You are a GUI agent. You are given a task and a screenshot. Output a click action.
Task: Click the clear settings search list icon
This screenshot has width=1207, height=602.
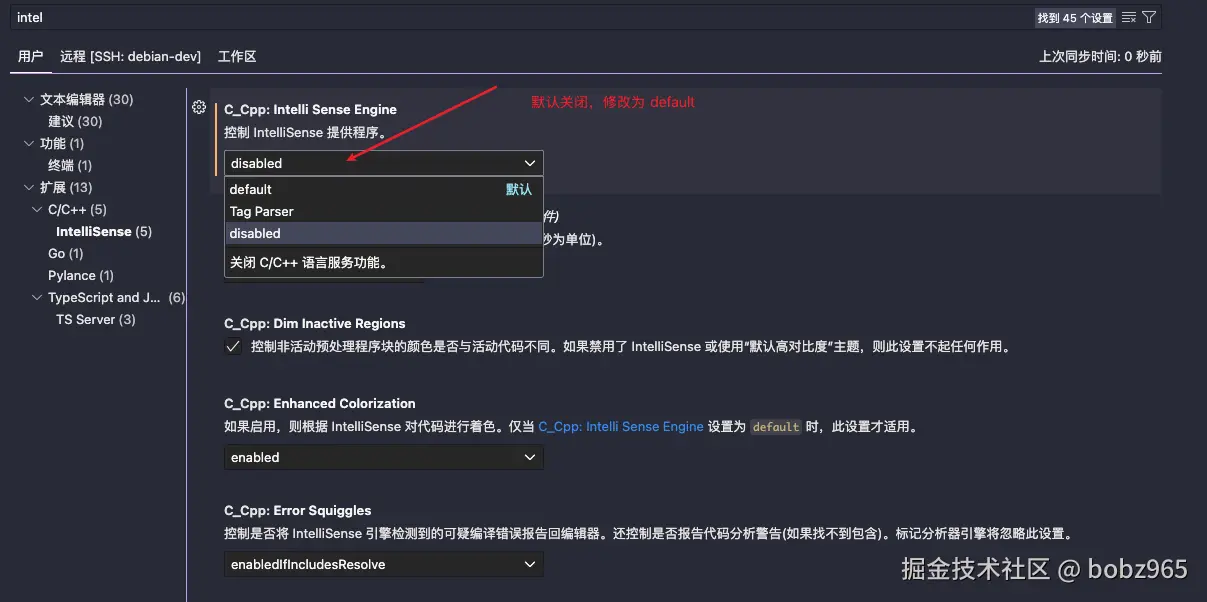click(1129, 17)
